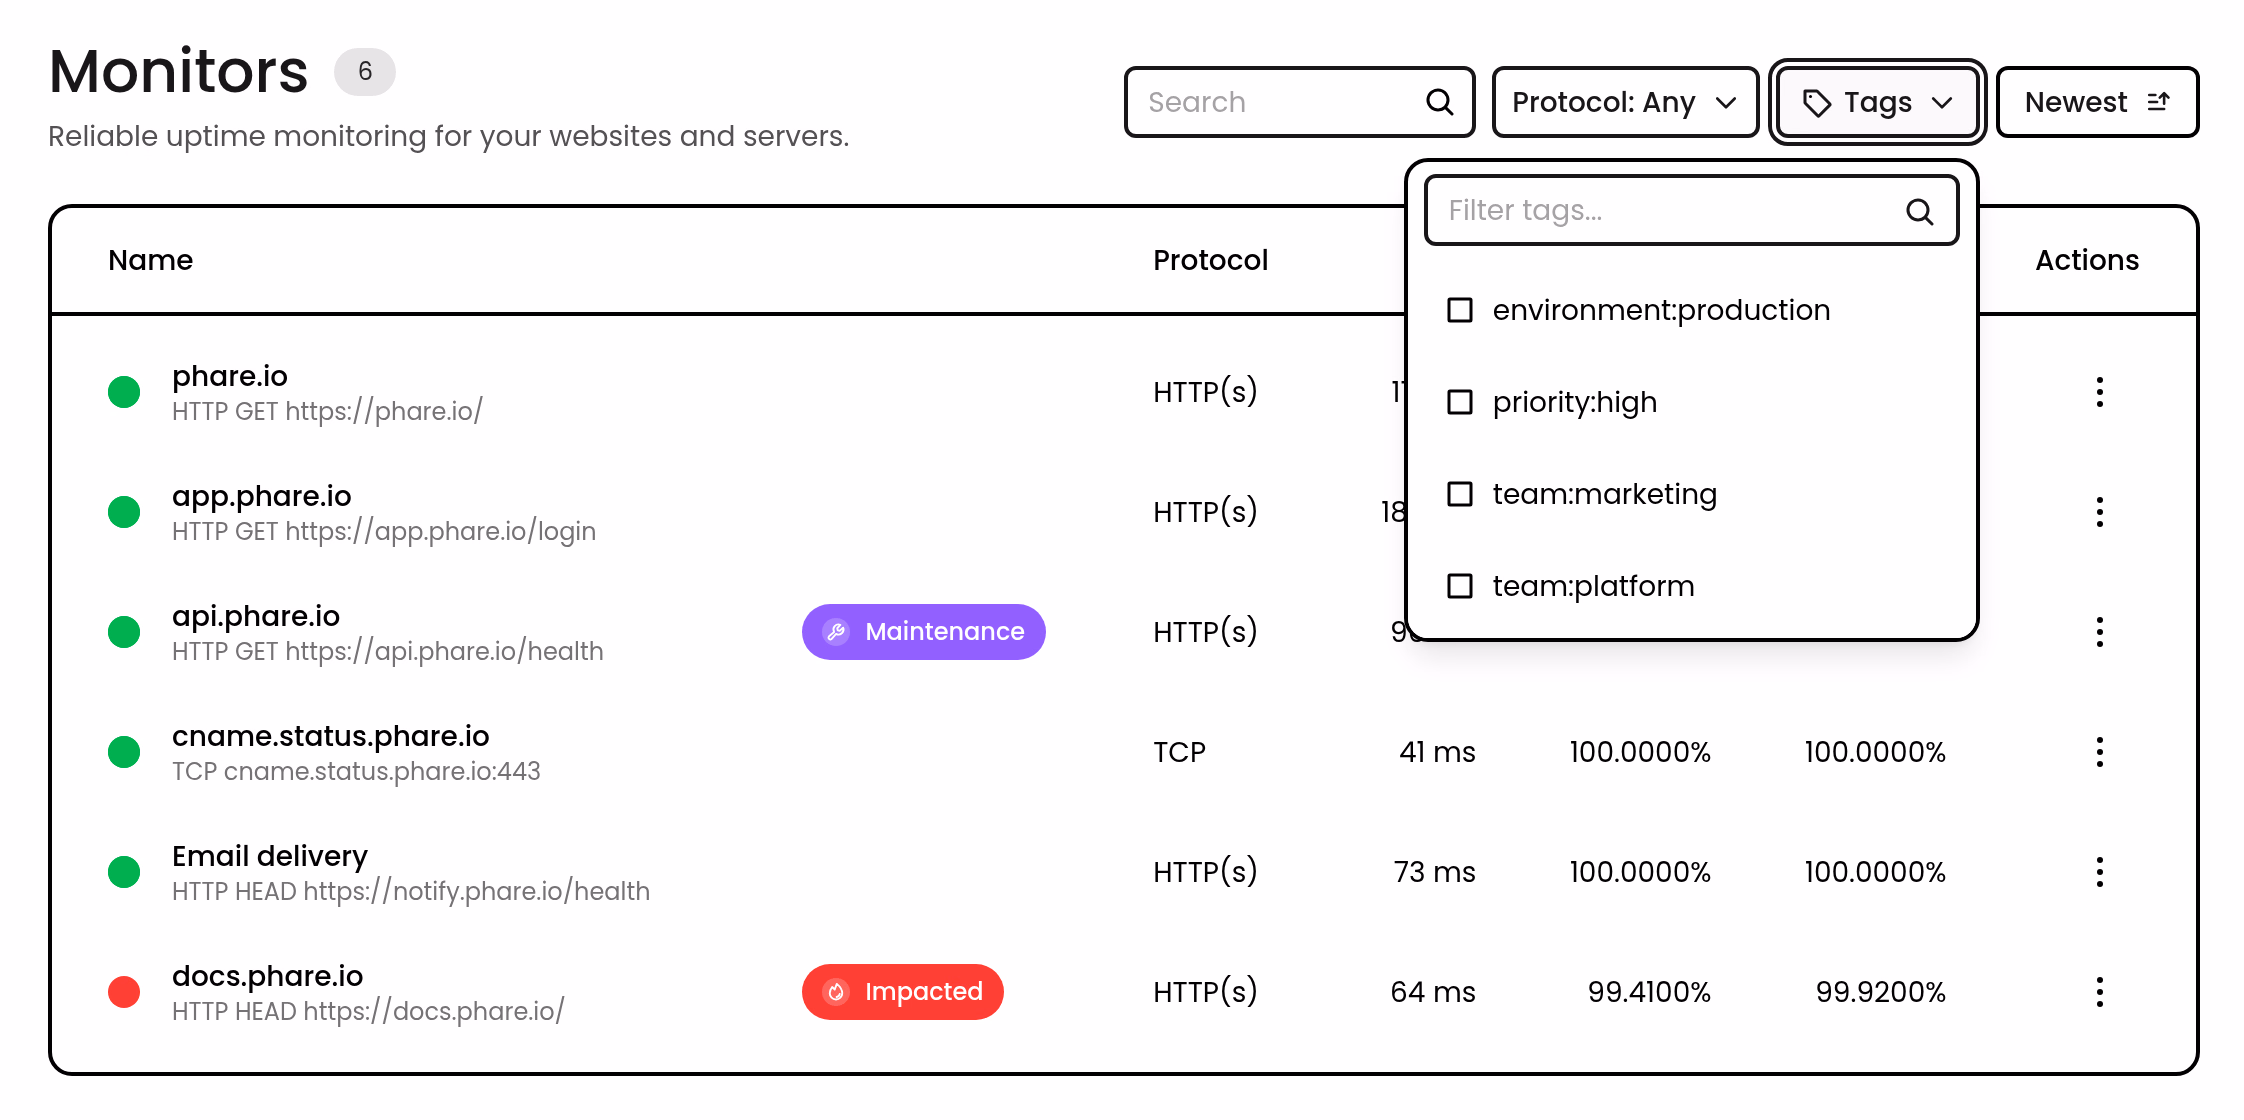
Task: Tick the team:platform tag checkbox
Action: (x=1460, y=586)
